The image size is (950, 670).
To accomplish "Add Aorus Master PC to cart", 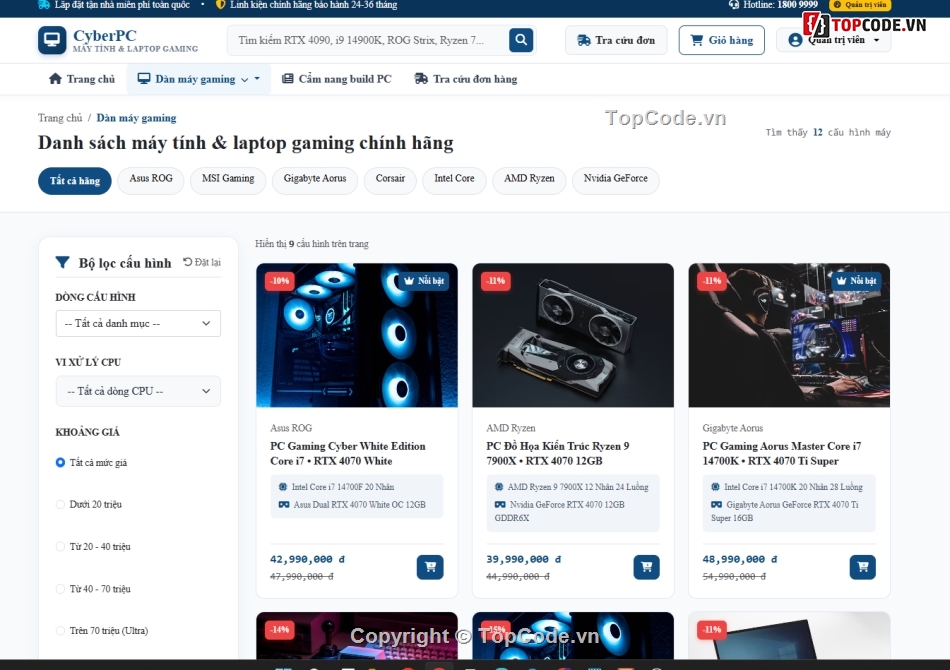I will point(863,567).
